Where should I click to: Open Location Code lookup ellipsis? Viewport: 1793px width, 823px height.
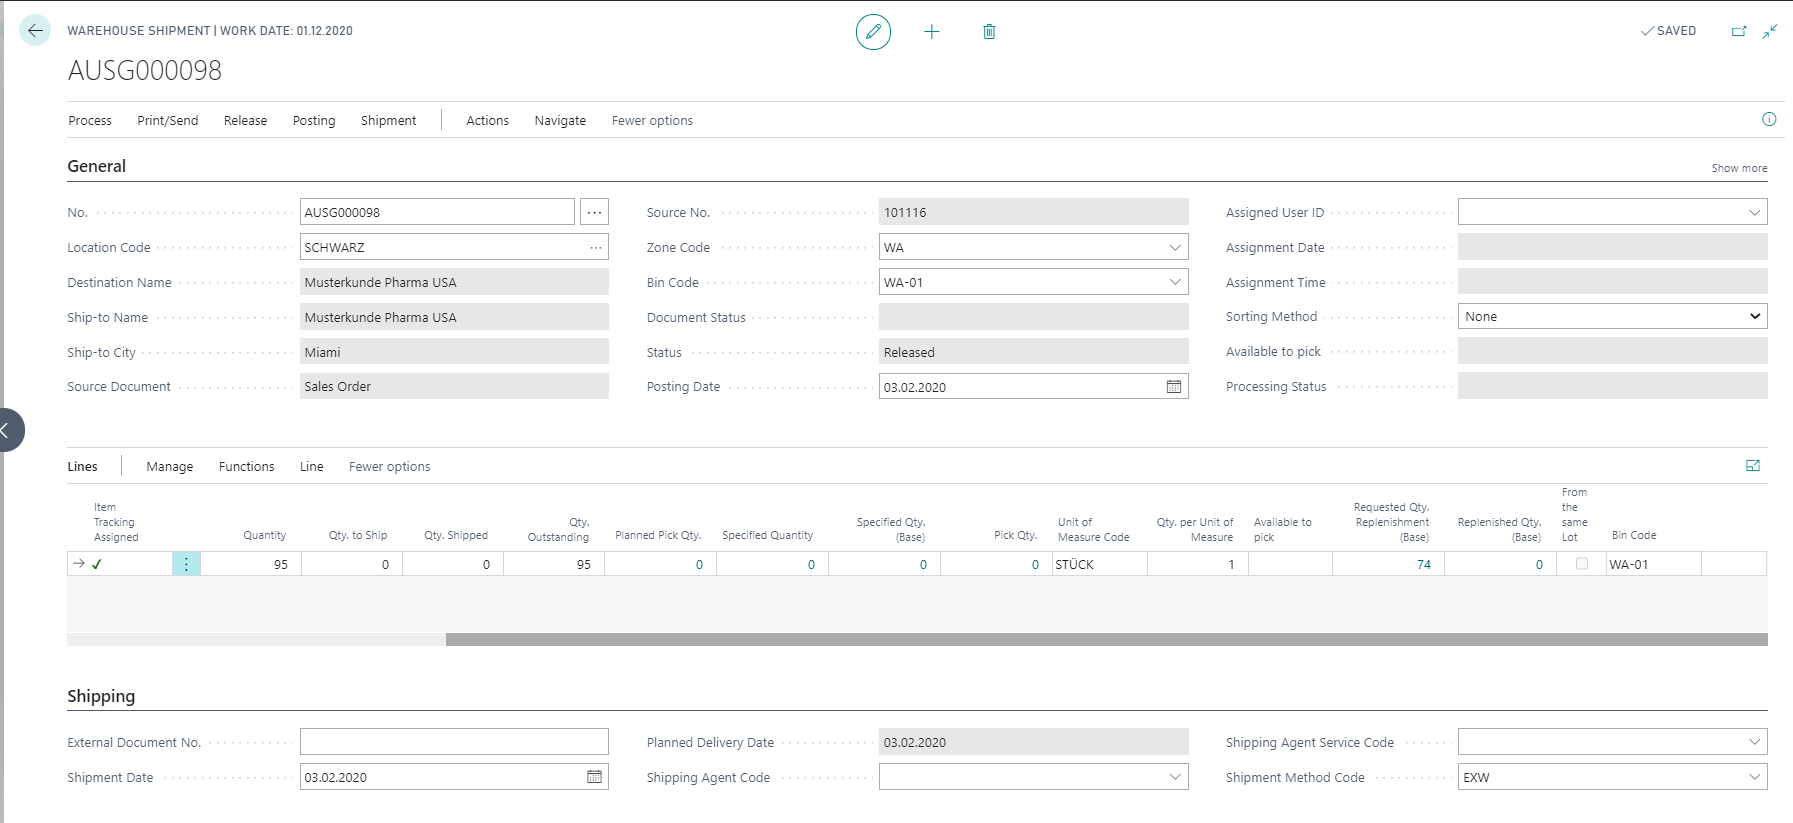pos(596,247)
